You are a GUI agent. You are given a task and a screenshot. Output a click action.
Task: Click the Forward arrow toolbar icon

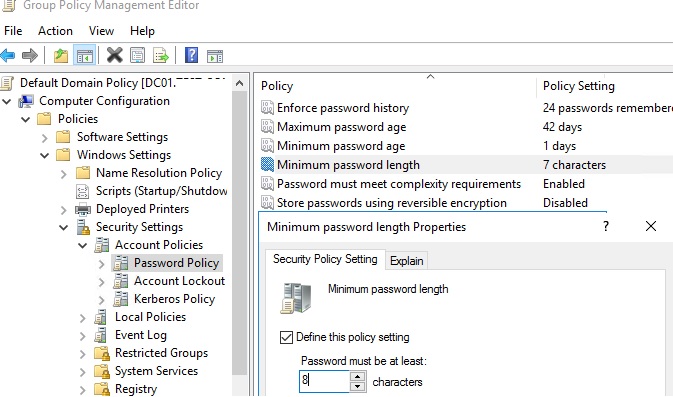[x=30, y=55]
